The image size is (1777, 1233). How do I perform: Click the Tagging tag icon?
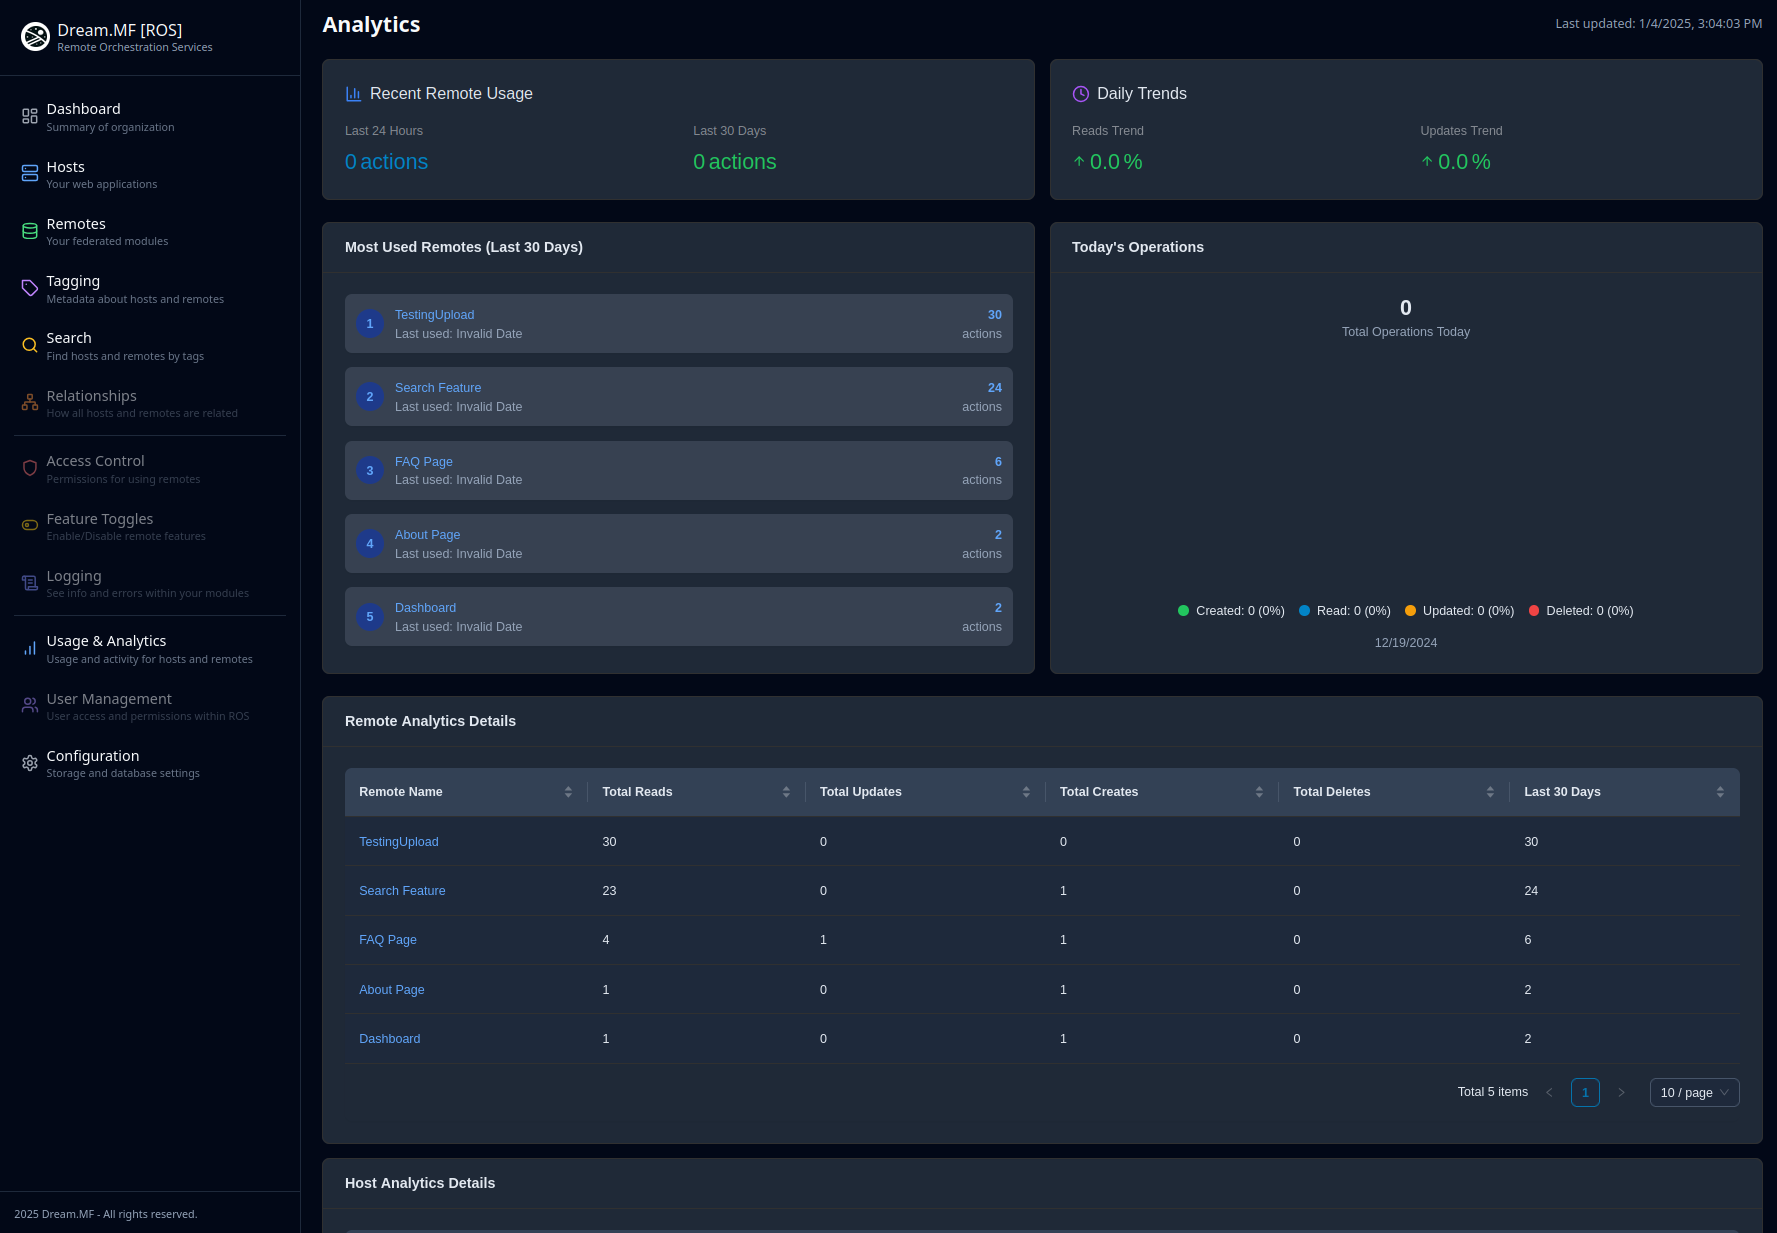coord(30,288)
